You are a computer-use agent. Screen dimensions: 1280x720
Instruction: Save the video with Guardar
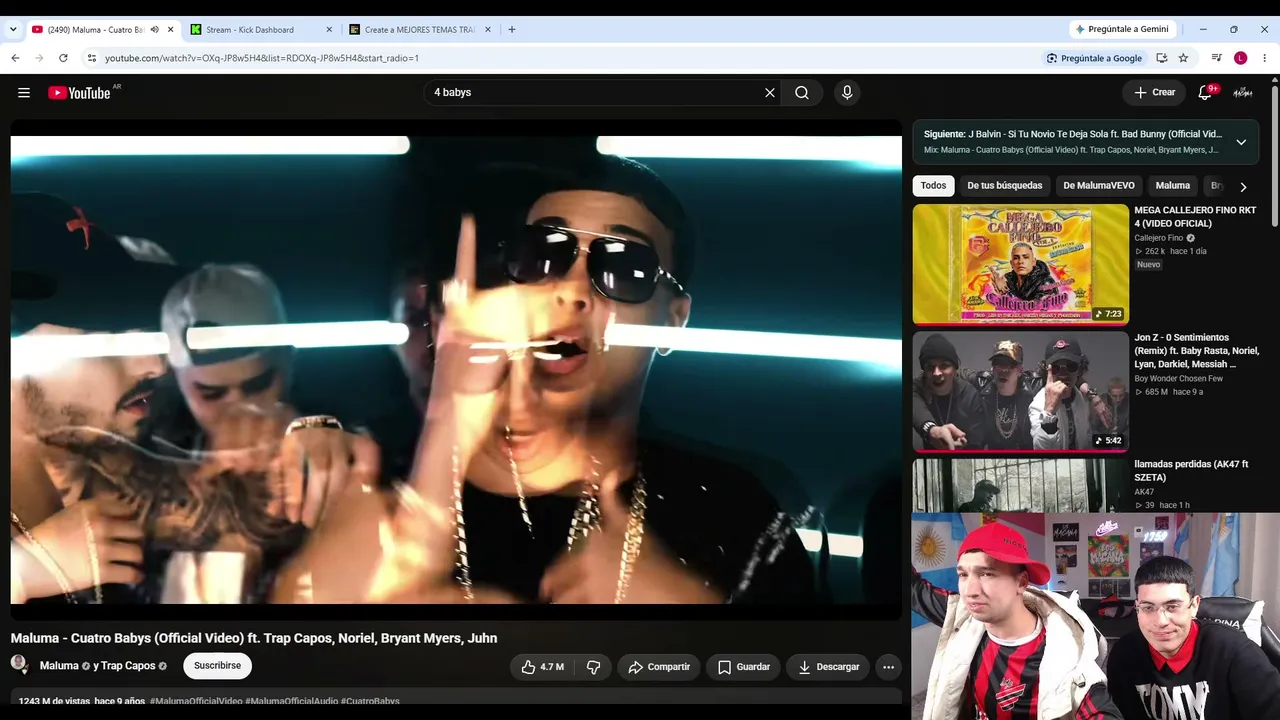(x=744, y=667)
